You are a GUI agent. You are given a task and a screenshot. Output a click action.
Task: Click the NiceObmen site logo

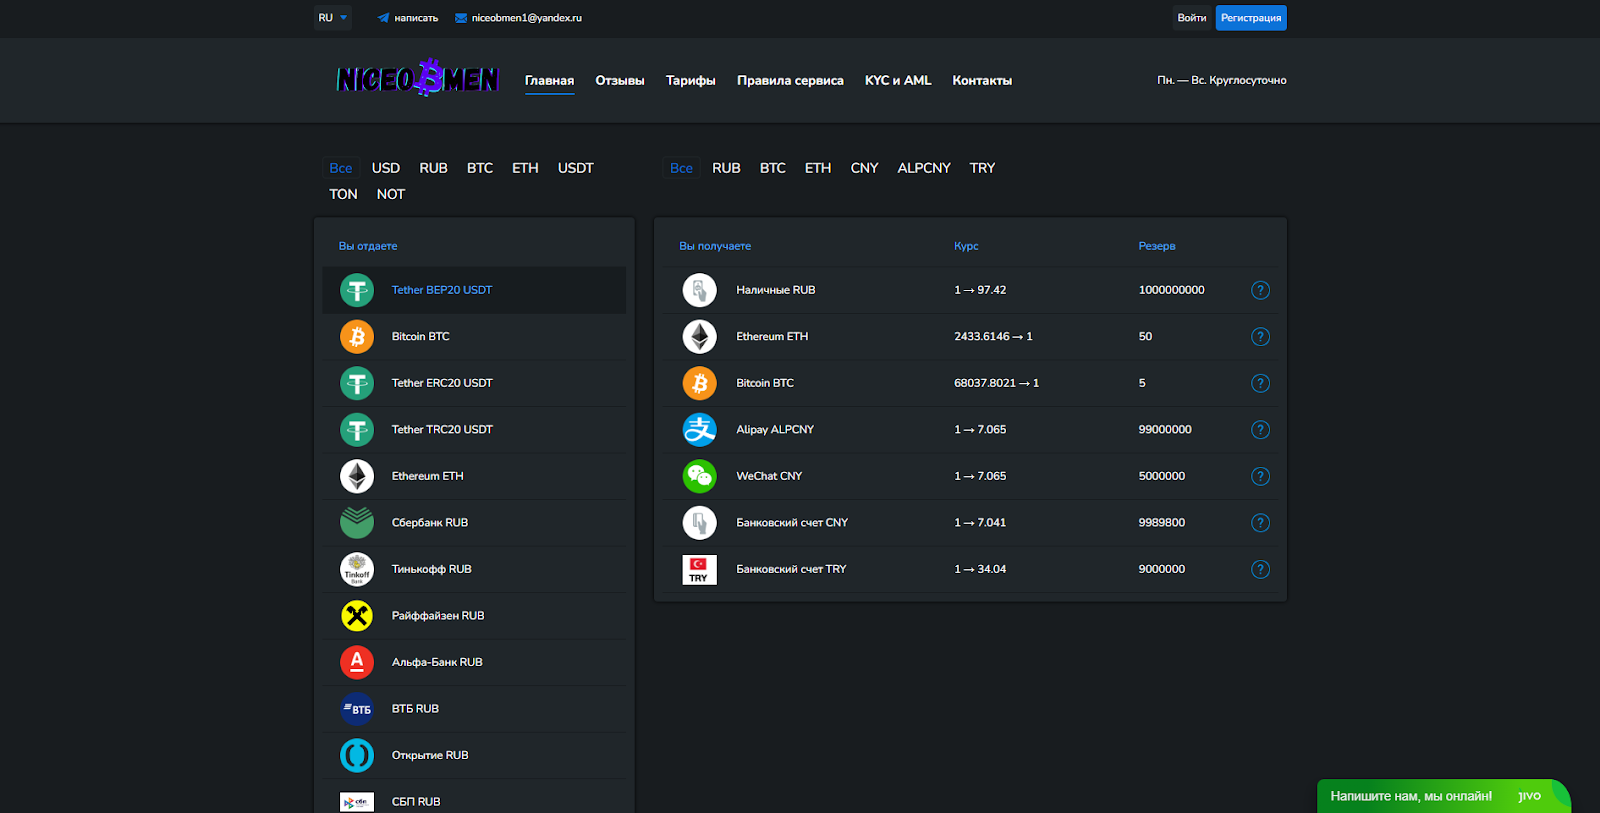tap(417, 78)
